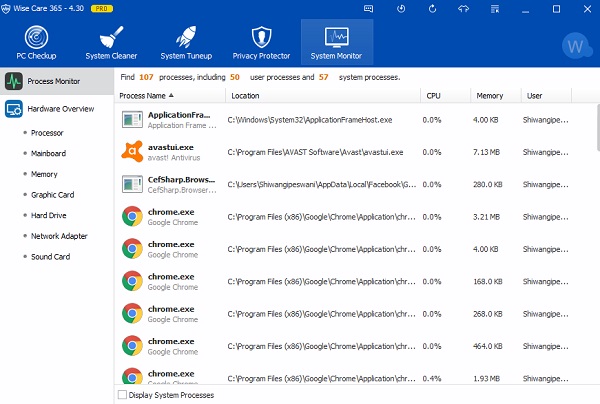Click the 107 processes count
This screenshot has width=600, height=404.
[x=146, y=77]
